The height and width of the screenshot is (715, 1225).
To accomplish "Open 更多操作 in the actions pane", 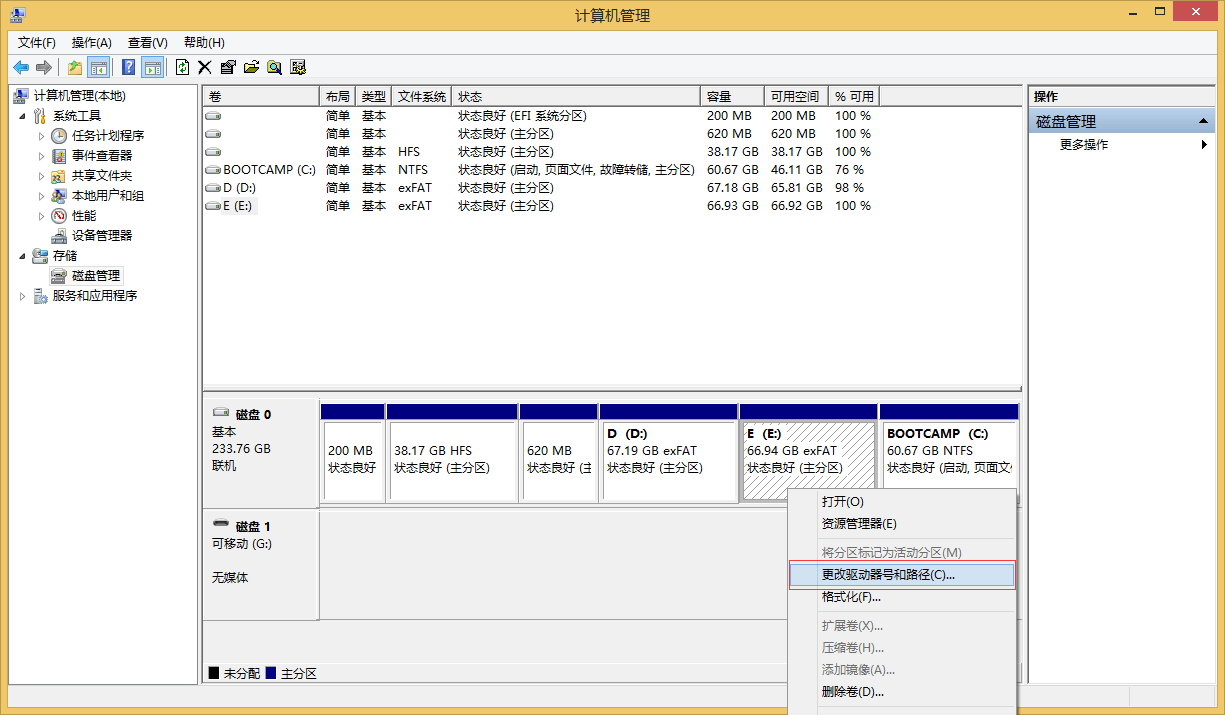I will point(1084,144).
